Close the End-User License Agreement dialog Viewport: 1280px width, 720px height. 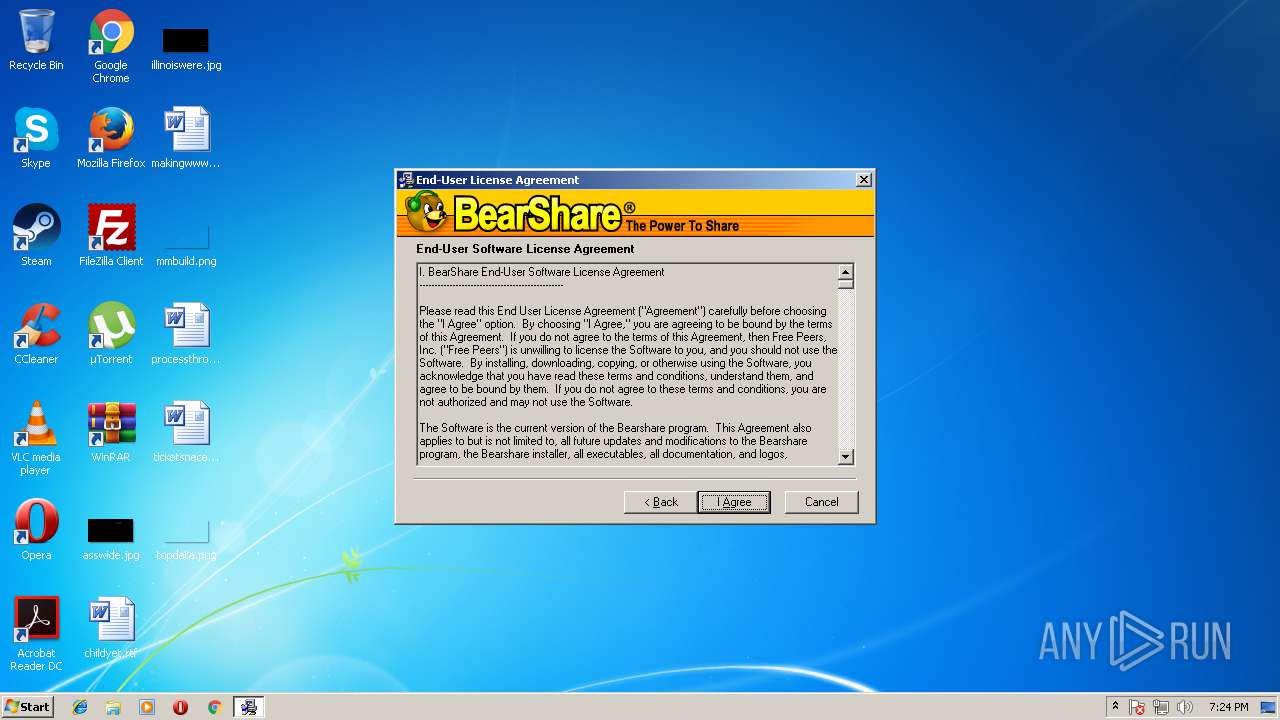coord(864,180)
